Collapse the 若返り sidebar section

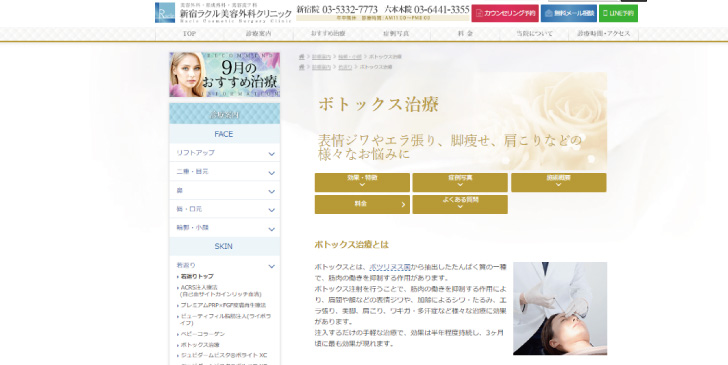[x=225, y=266]
